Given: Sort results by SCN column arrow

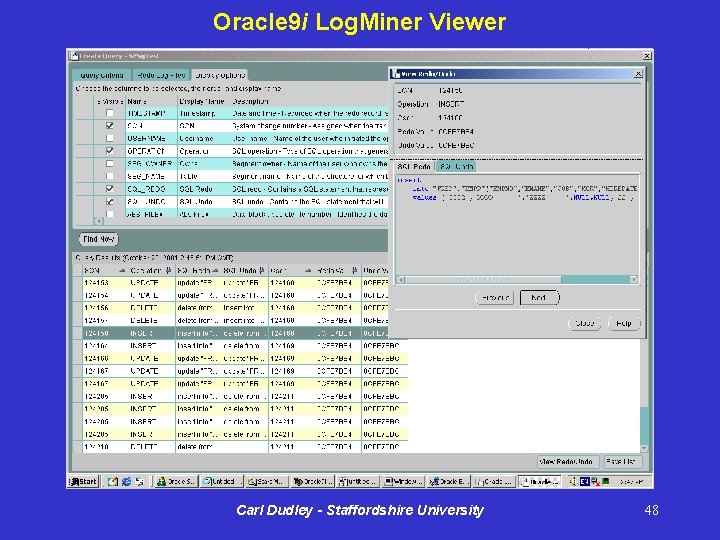Looking at the screenshot, I should (122, 270).
